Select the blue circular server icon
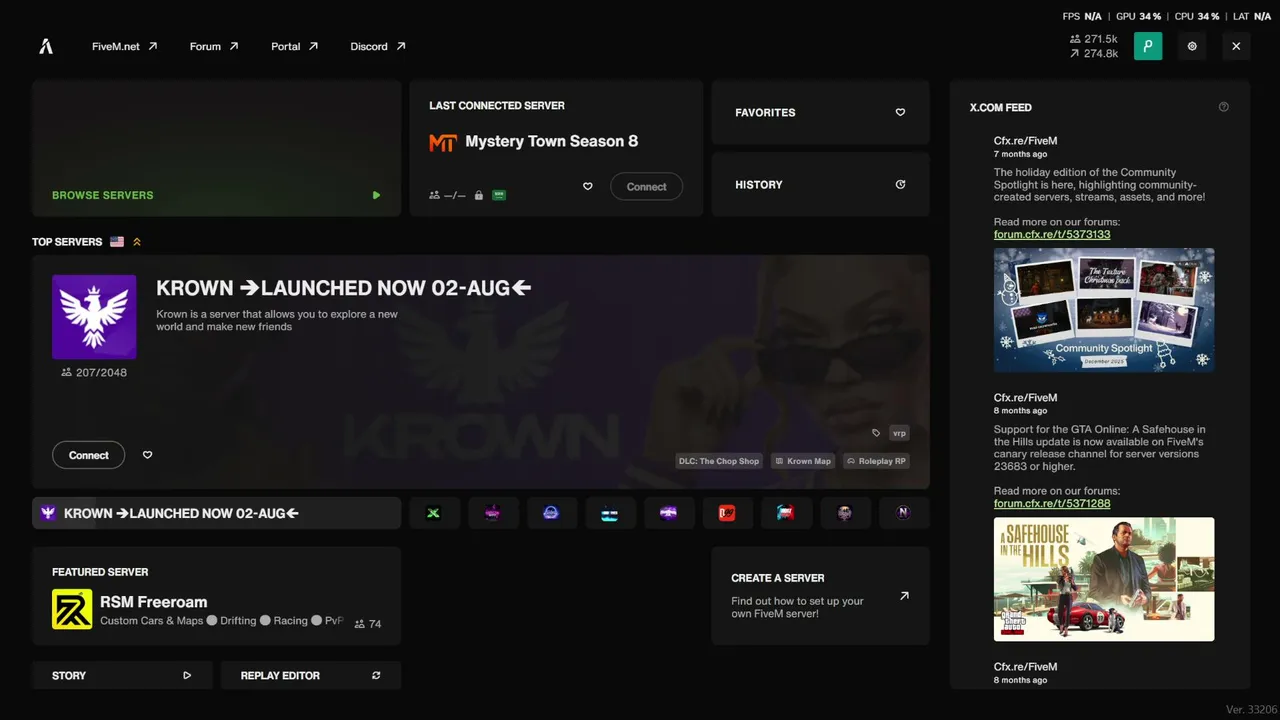The height and width of the screenshot is (720, 1280). pos(551,513)
